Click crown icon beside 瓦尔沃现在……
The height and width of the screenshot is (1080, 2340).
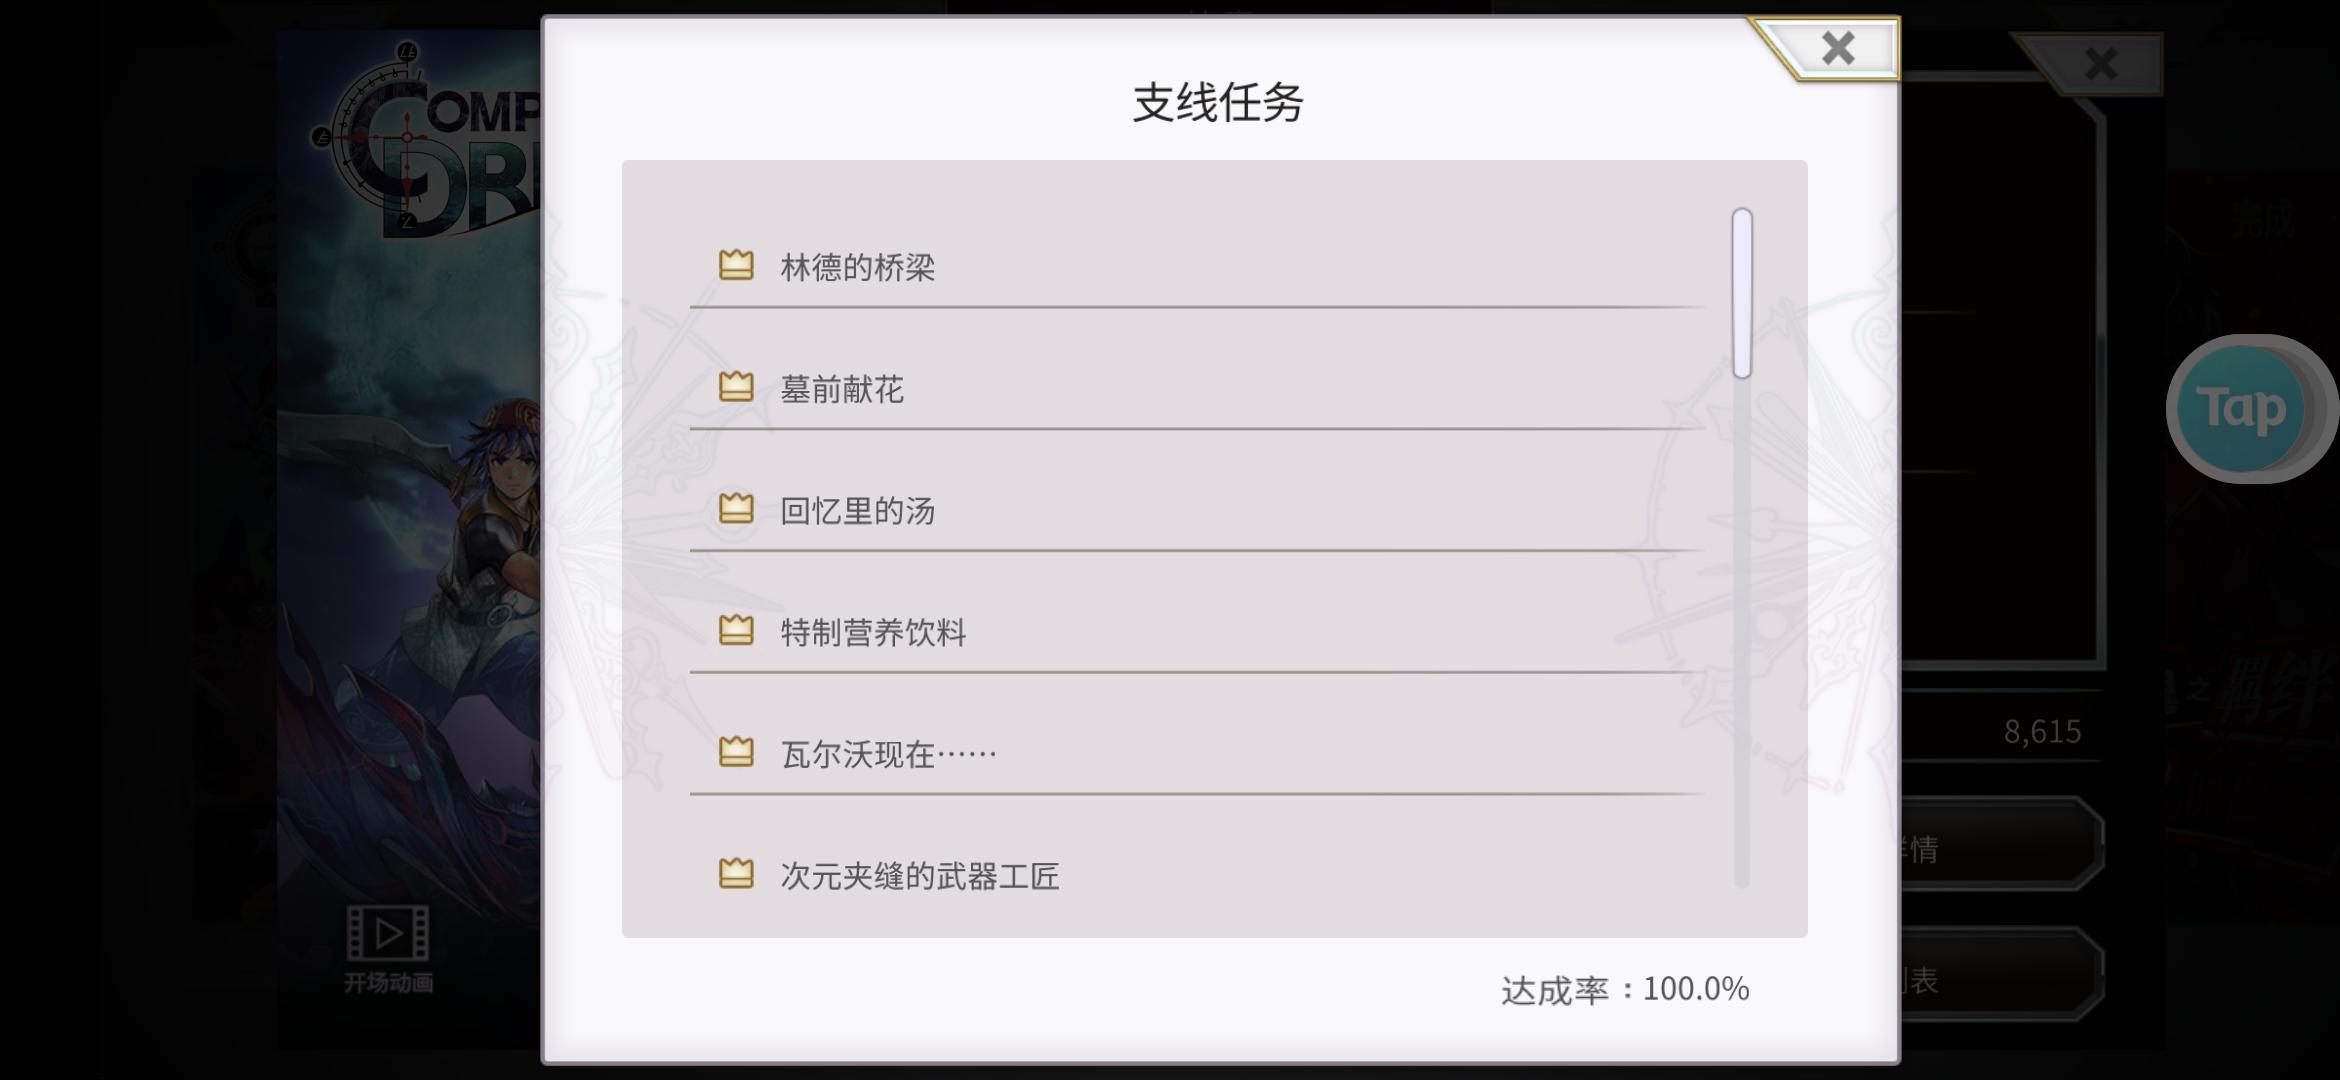(736, 752)
